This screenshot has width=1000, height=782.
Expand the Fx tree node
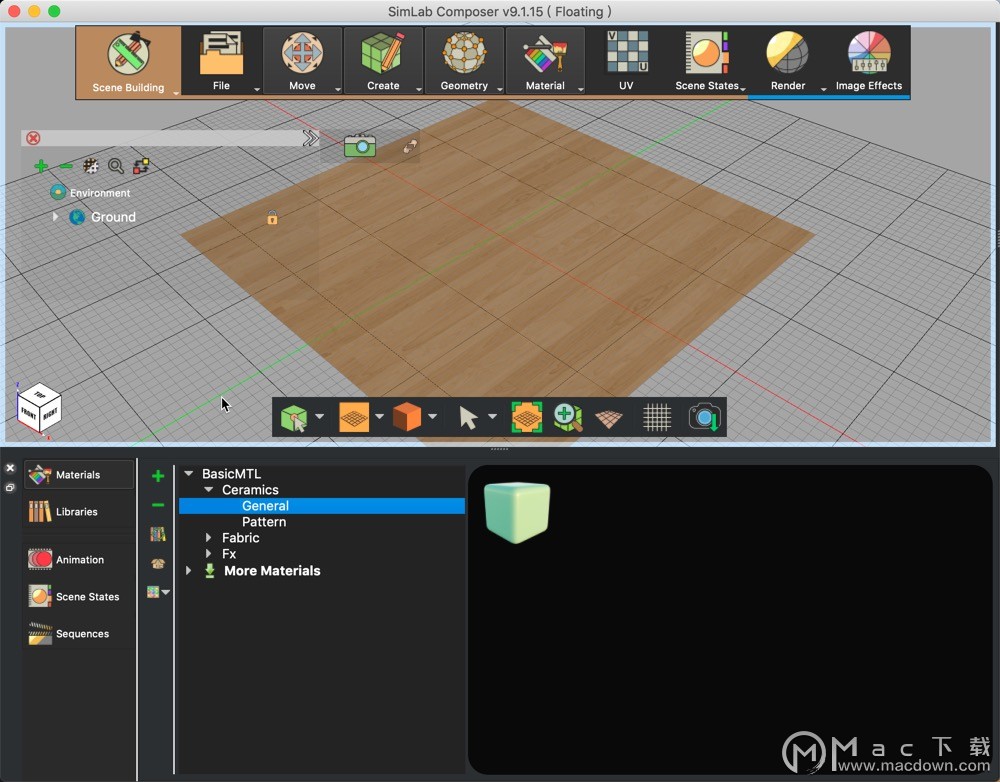pyautogui.click(x=208, y=554)
